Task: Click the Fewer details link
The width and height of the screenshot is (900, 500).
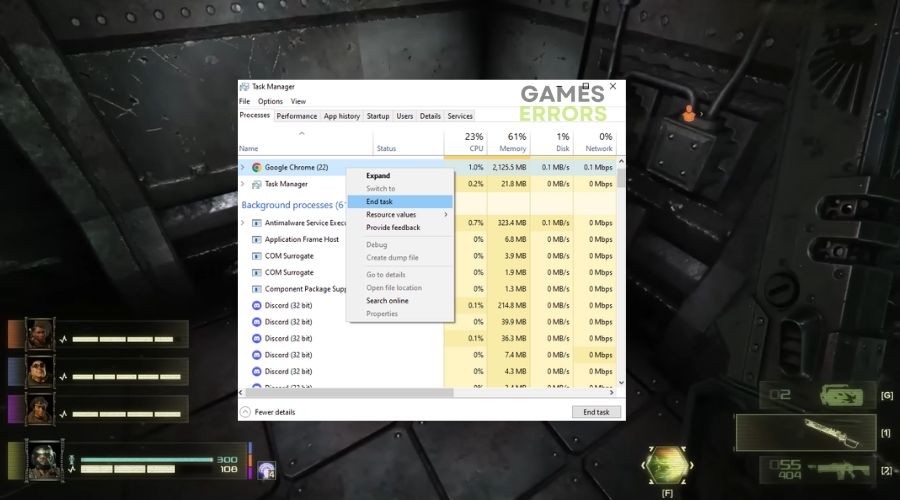Action: tap(274, 412)
